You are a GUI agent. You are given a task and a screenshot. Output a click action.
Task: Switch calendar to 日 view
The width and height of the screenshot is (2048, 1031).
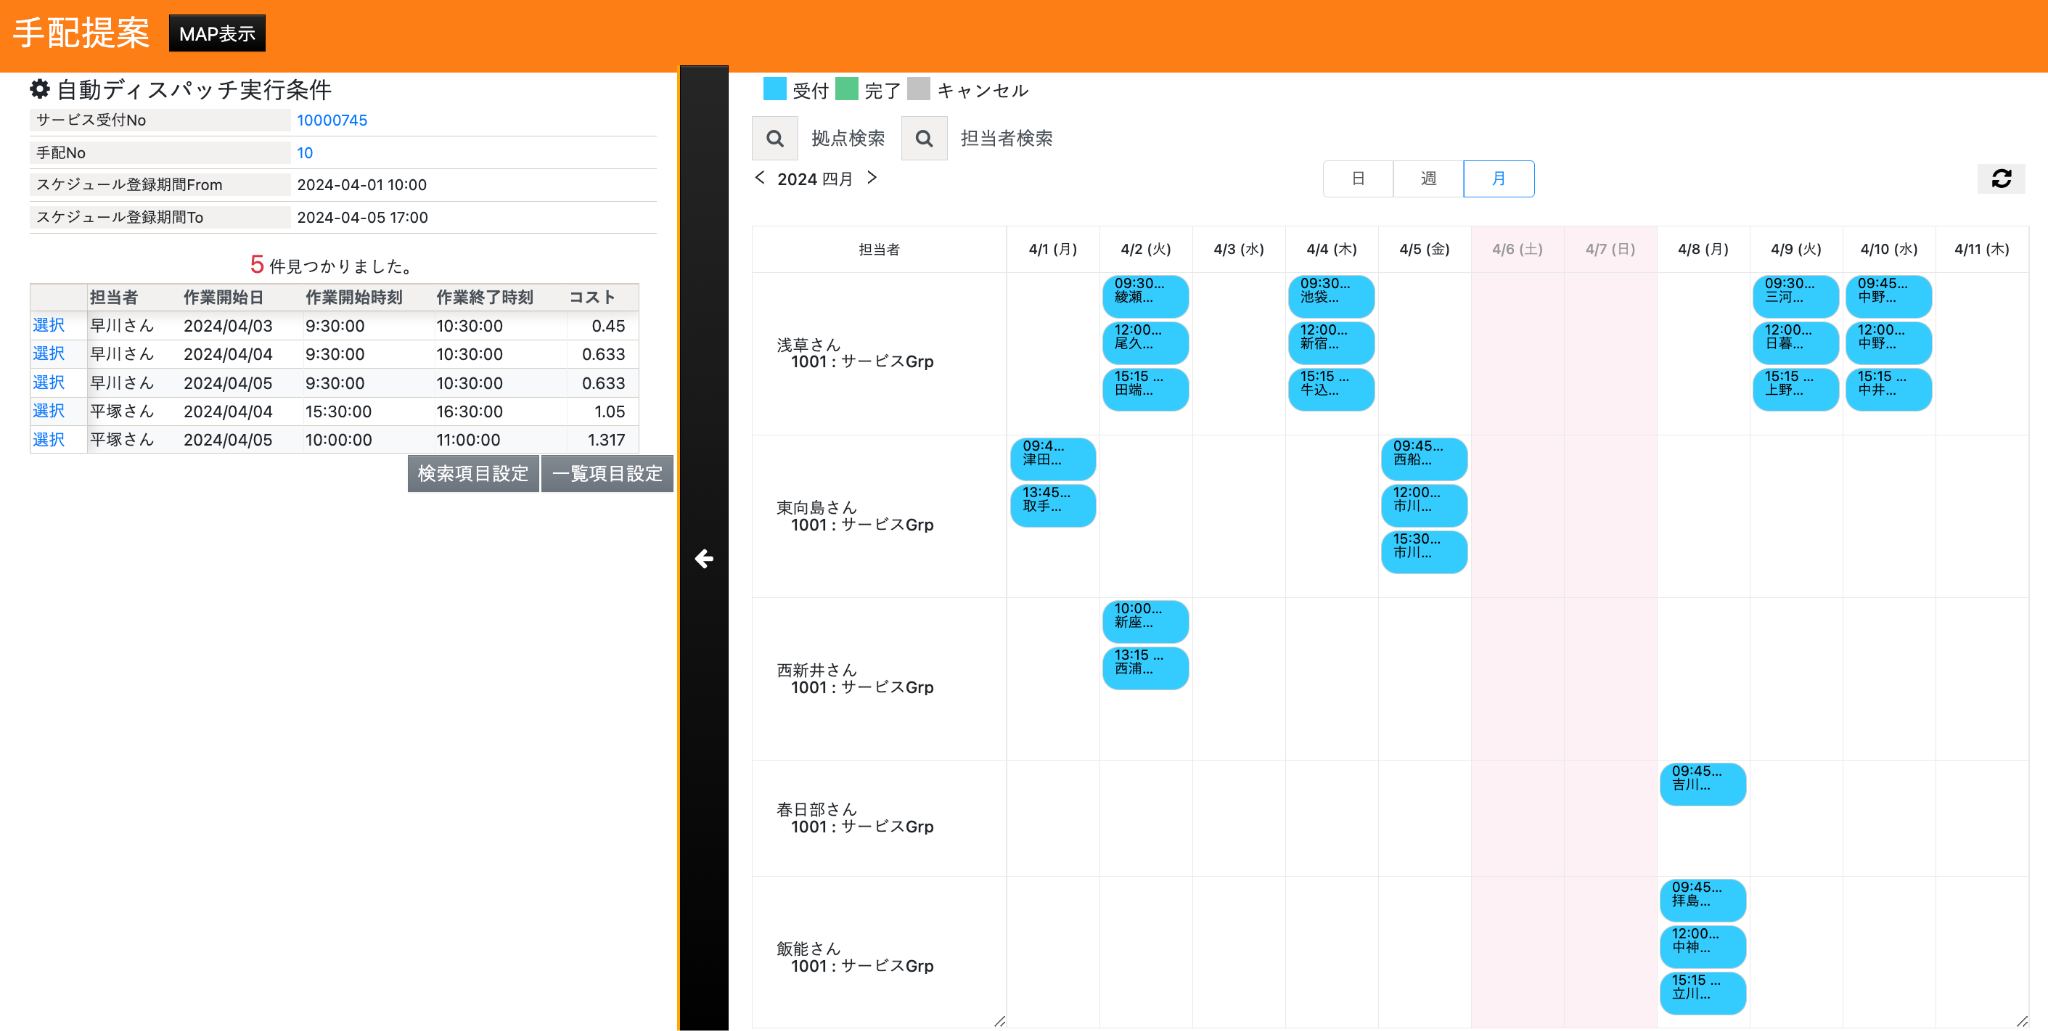pyautogui.click(x=1358, y=179)
